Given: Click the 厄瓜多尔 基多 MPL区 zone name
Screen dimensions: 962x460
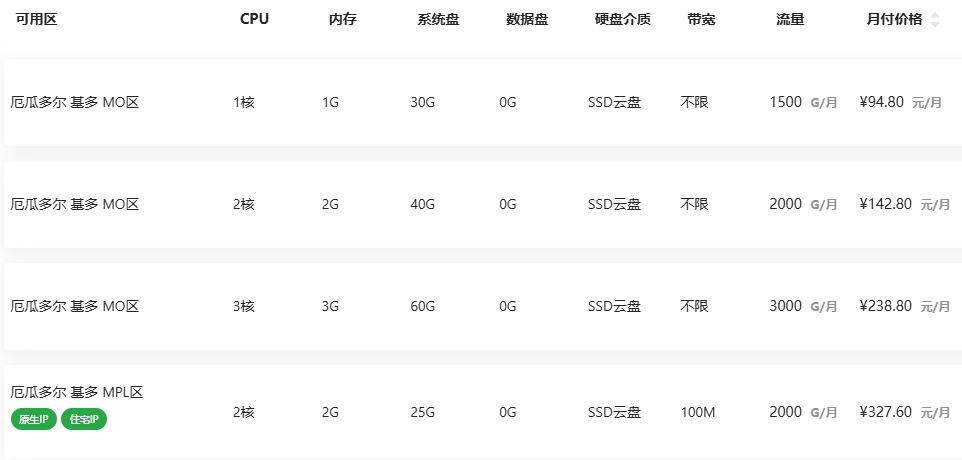Looking at the screenshot, I should click(x=77, y=392).
